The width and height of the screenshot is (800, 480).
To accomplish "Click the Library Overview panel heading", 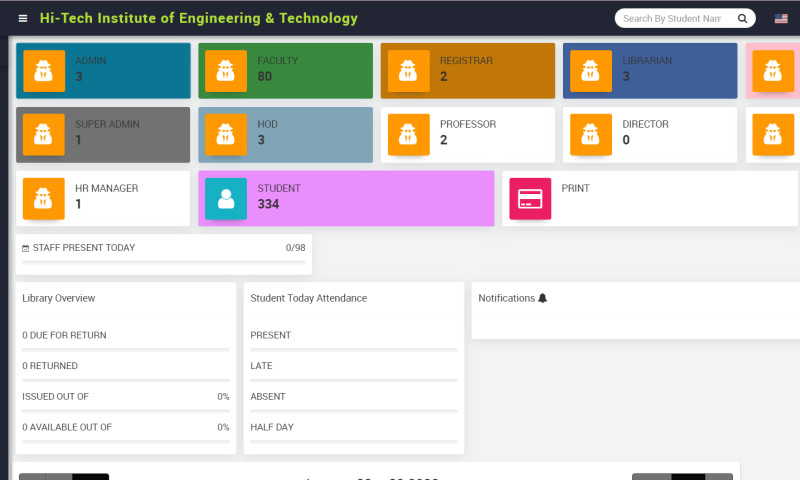I will pos(59,298).
